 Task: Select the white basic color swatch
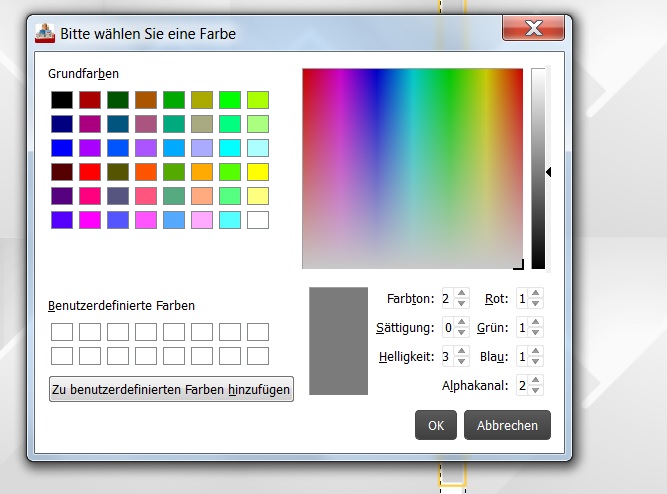pos(258,220)
